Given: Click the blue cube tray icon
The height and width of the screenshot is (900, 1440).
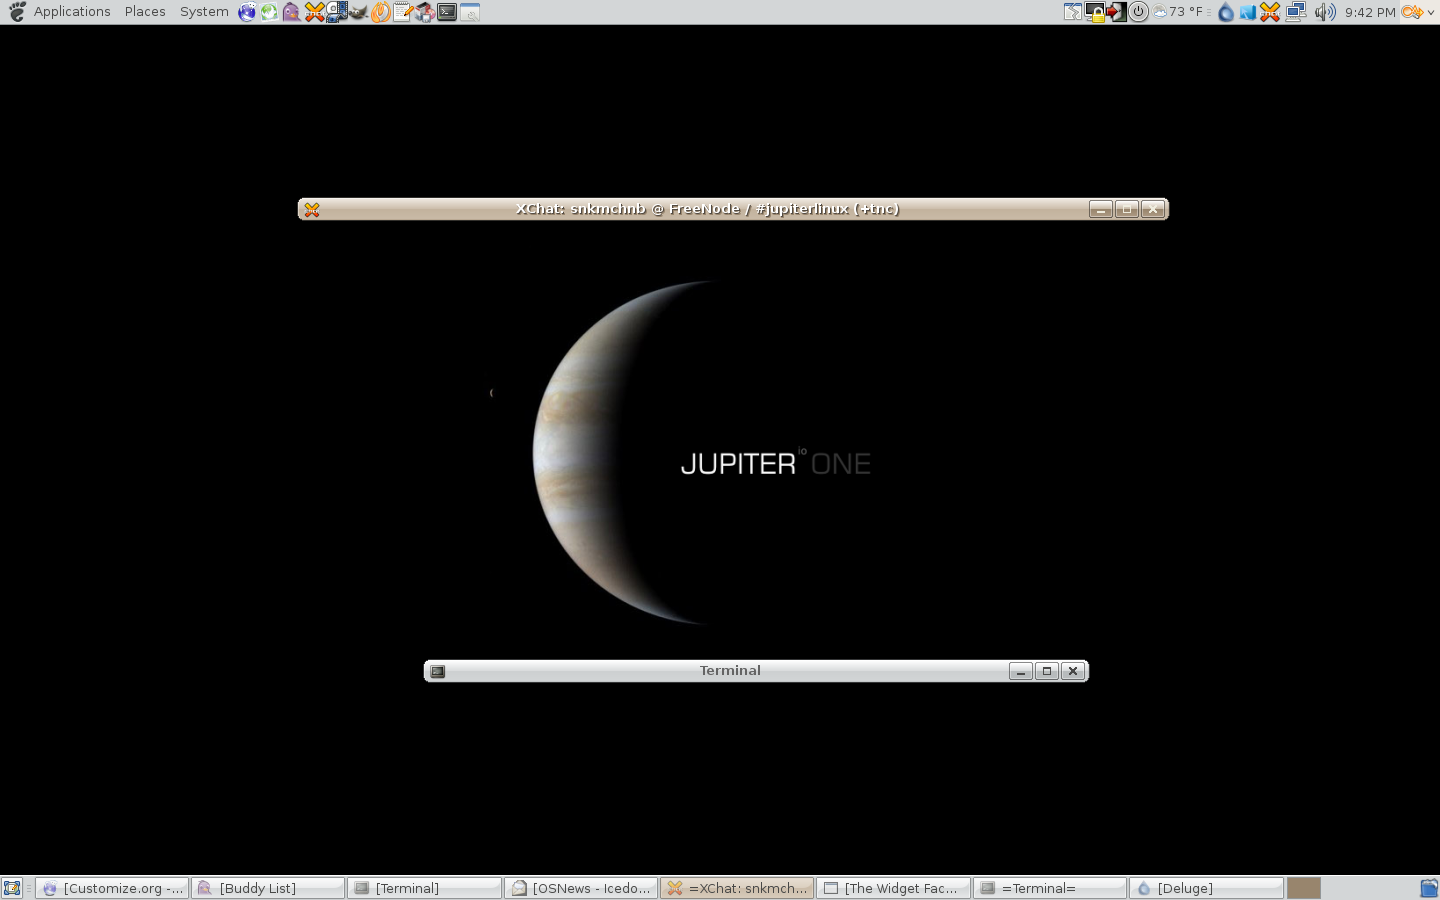Looking at the screenshot, I should [1248, 12].
